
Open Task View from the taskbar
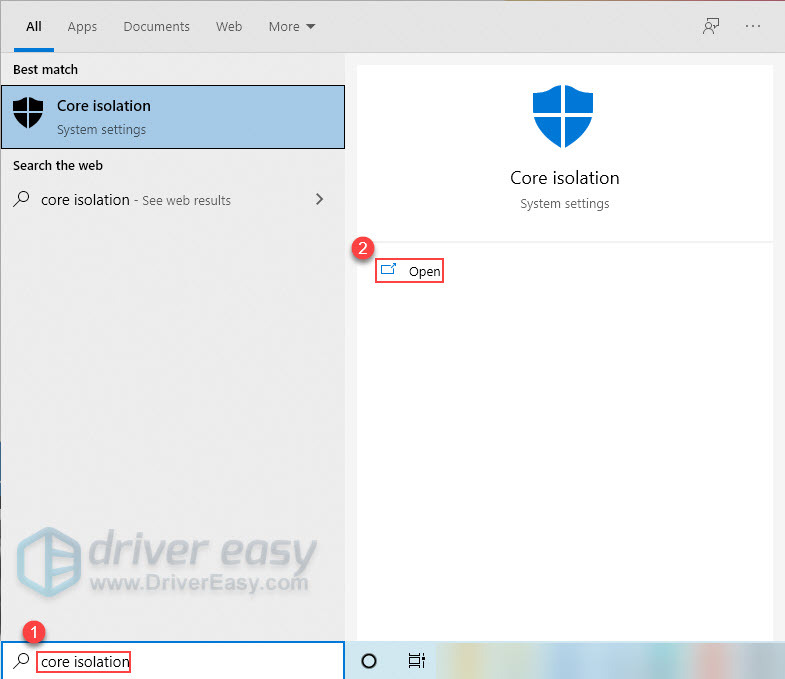coord(417,661)
